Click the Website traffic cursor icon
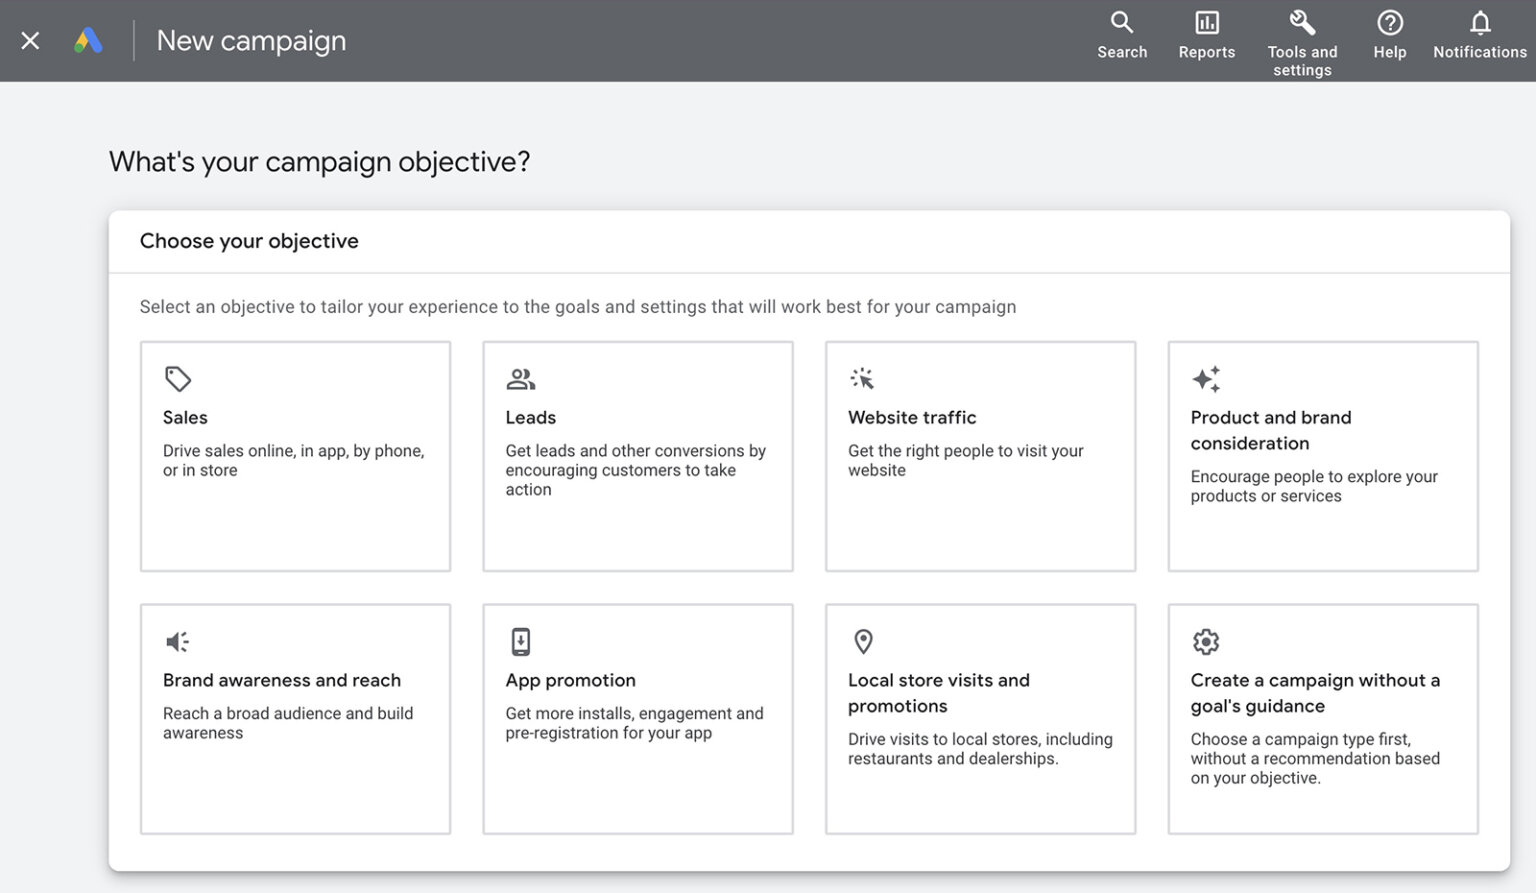The image size is (1536, 893). pyautogui.click(x=862, y=379)
